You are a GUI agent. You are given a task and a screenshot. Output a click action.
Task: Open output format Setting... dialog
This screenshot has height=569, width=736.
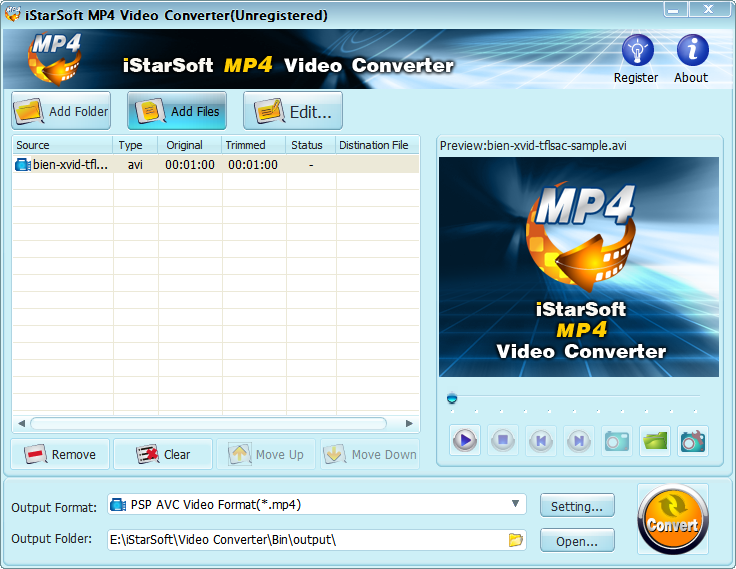pyautogui.click(x=577, y=506)
